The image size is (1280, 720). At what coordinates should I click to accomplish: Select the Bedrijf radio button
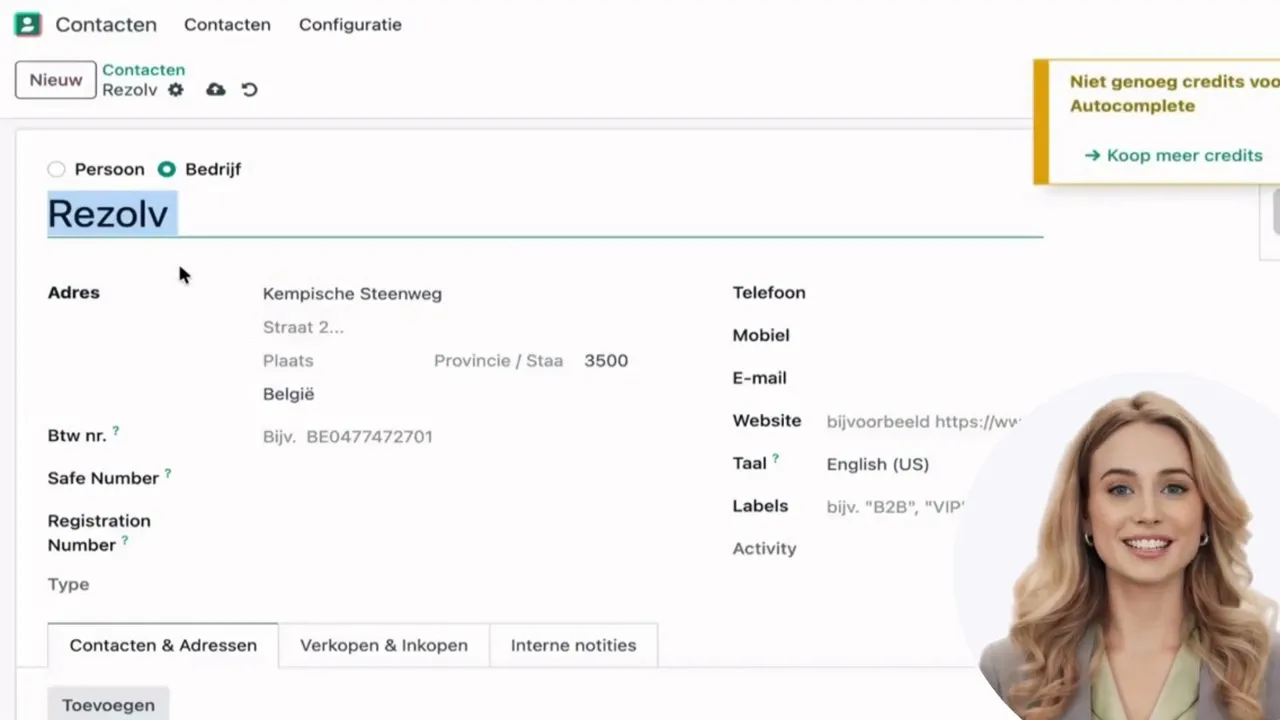(167, 169)
